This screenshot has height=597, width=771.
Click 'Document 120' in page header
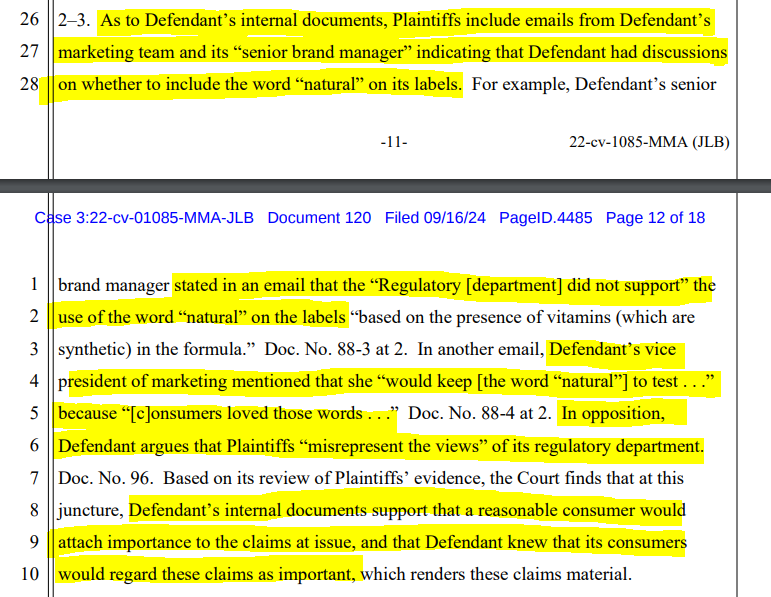click(319, 218)
